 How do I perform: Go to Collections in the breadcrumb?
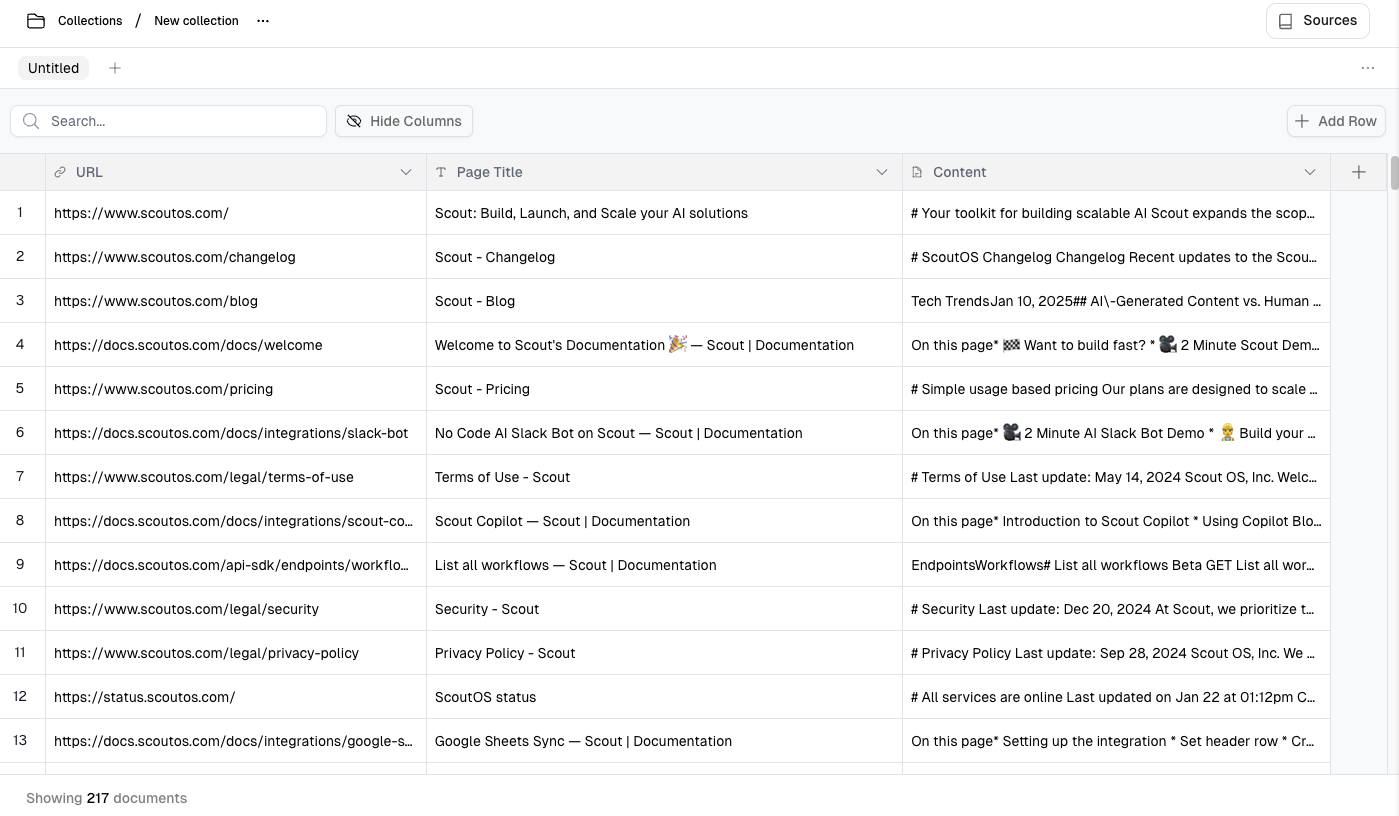pos(90,21)
